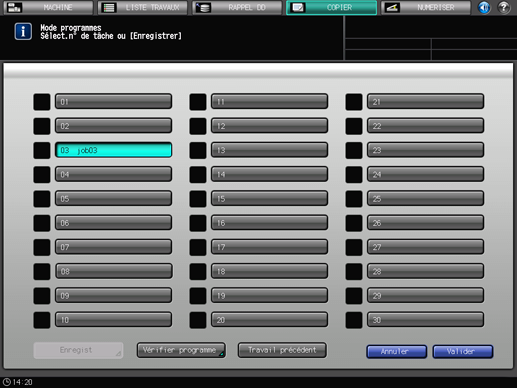This screenshot has width=517, height=388.
Task: Confirm with the Valider button
Action: click(x=463, y=352)
